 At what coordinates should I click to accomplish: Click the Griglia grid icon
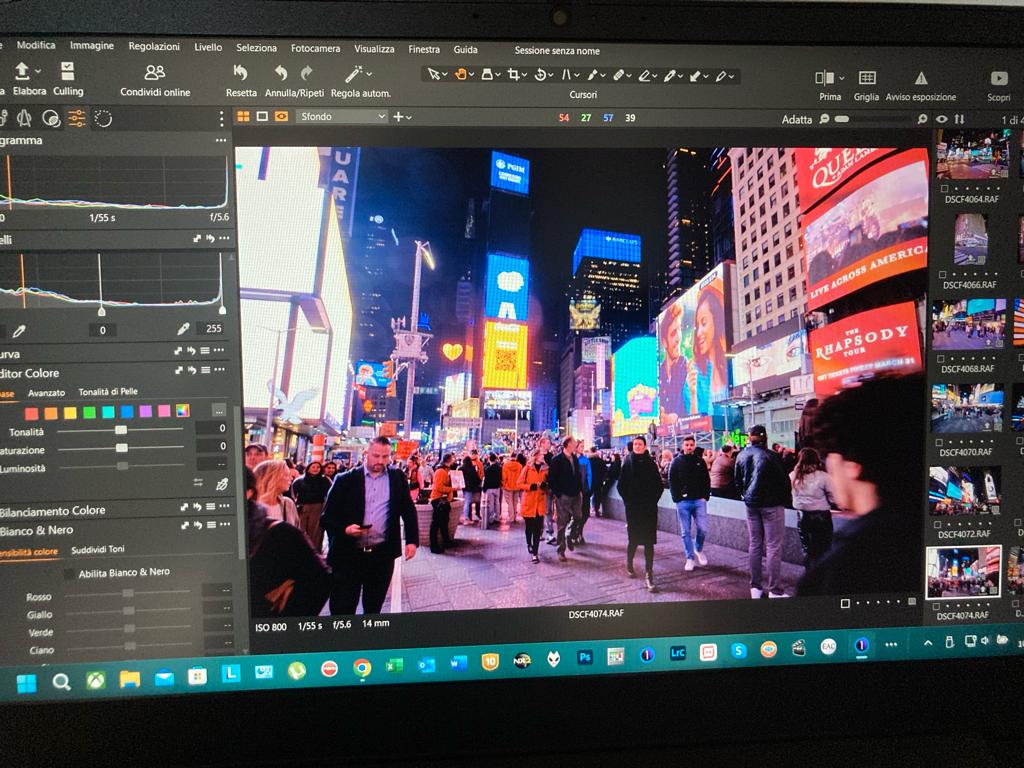(x=867, y=78)
